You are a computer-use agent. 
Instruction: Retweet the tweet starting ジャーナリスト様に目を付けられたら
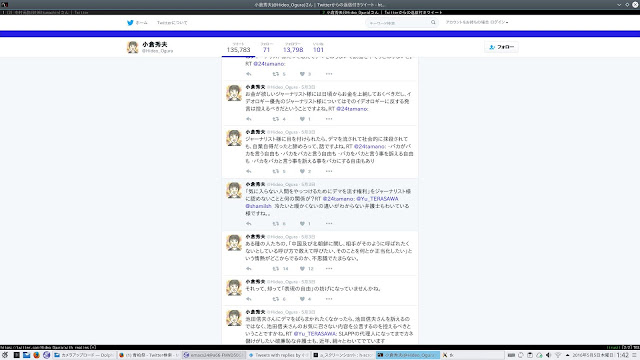[276, 171]
